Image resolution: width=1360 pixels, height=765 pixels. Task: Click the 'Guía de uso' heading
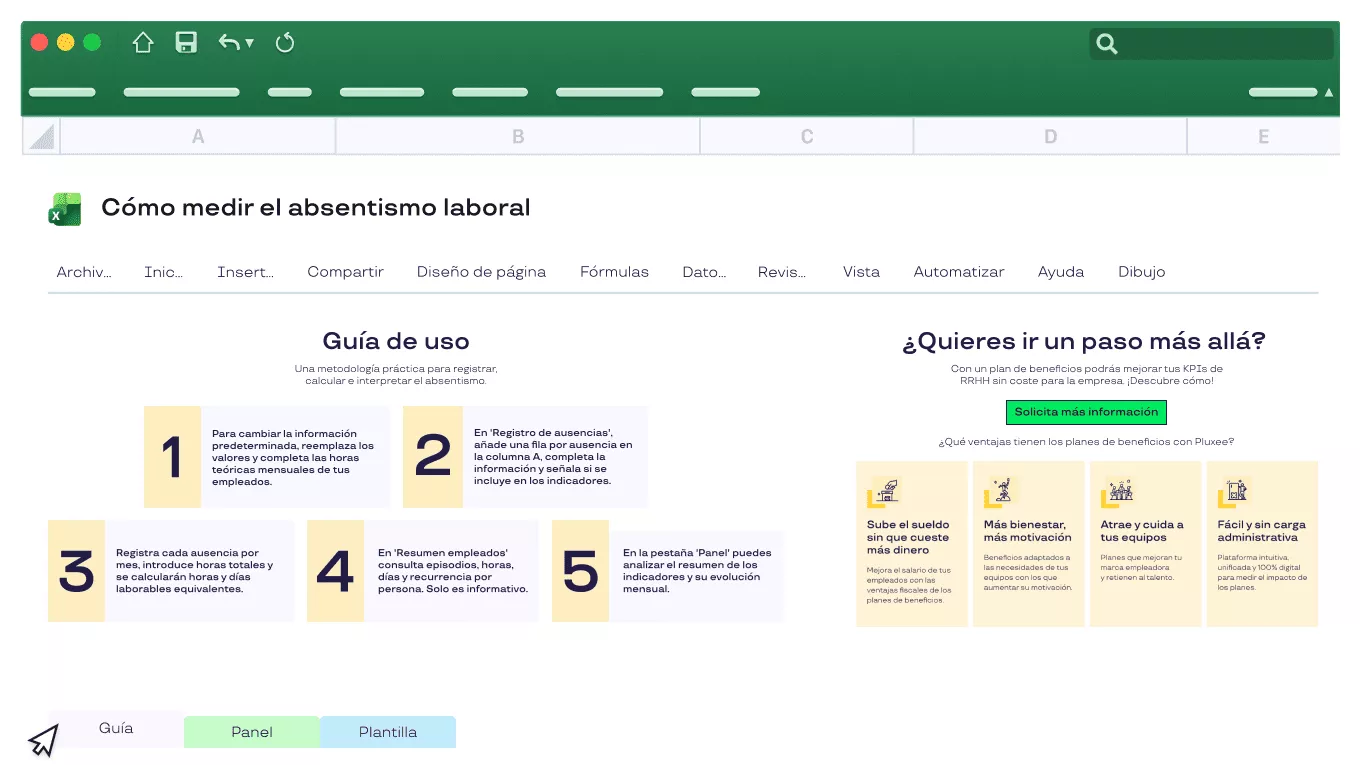(x=396, y=341)
